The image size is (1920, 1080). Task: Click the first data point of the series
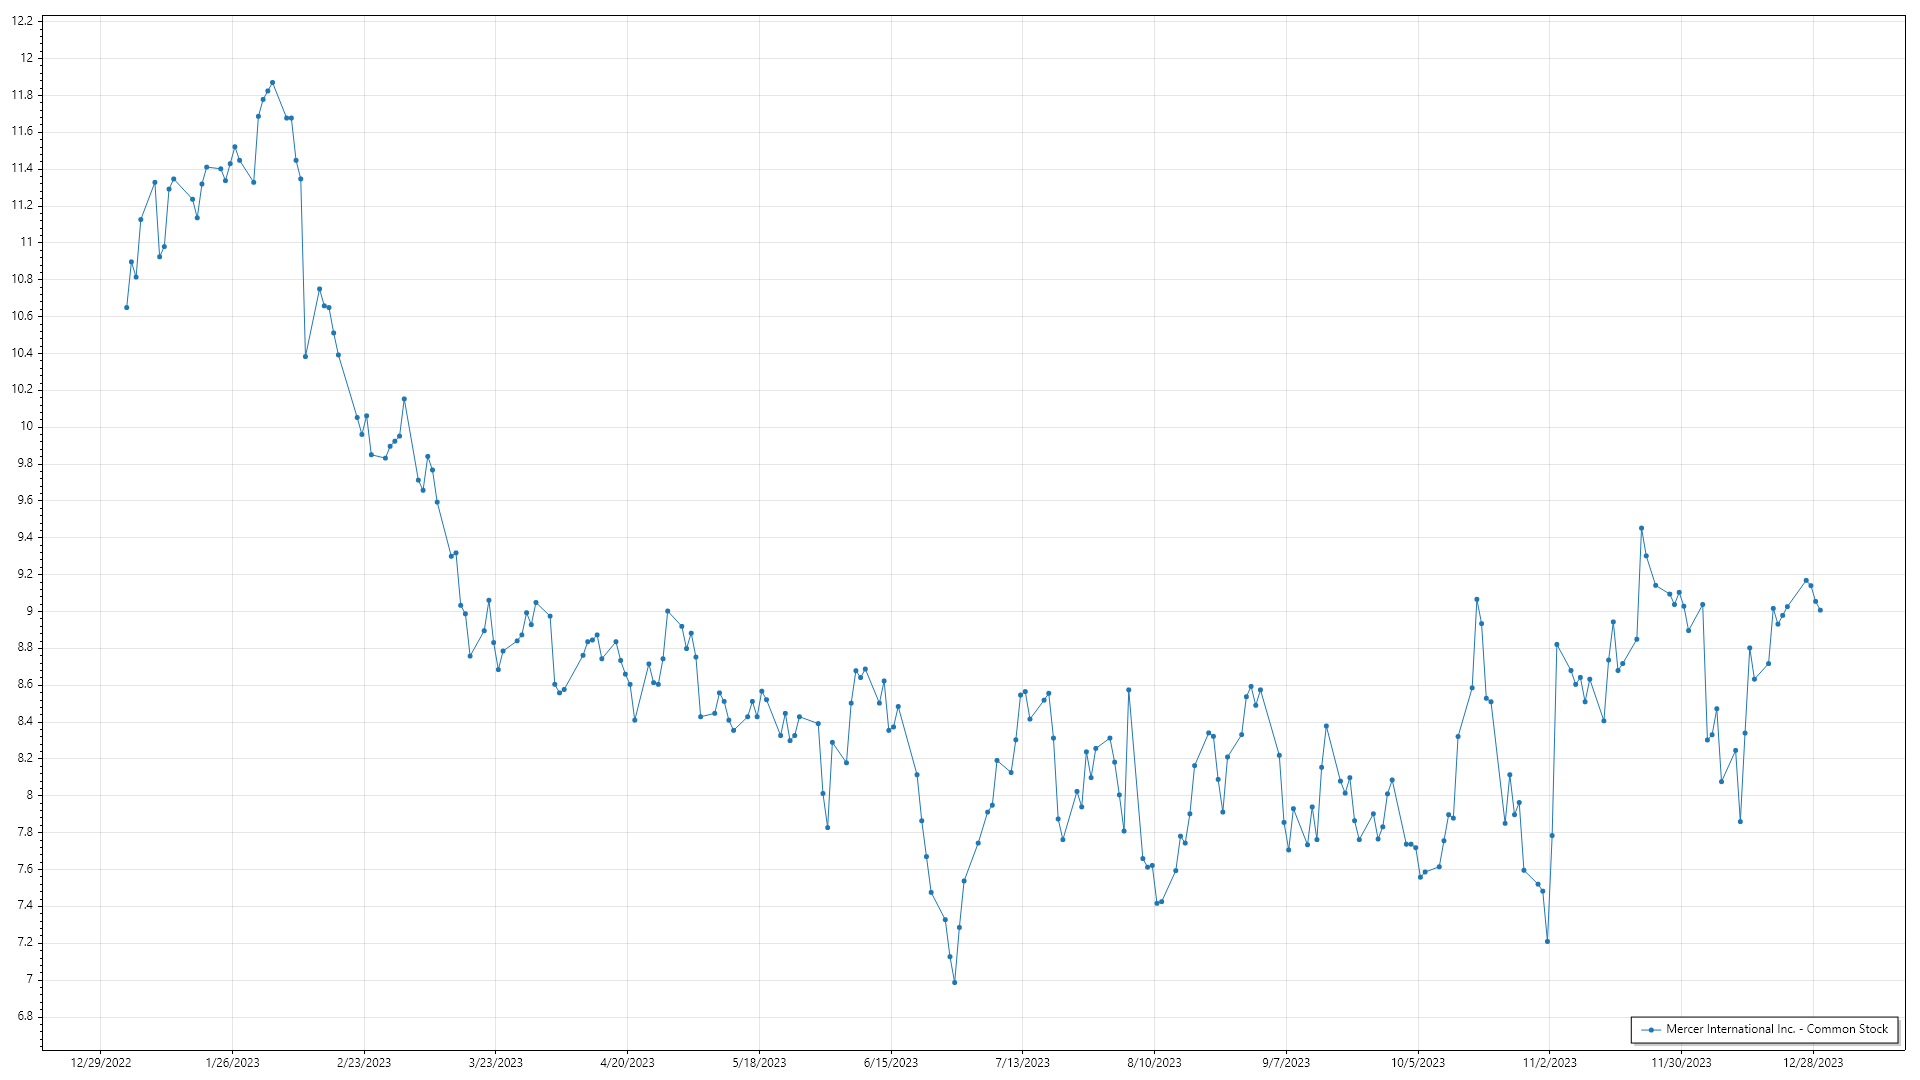[x=126, y=308]
